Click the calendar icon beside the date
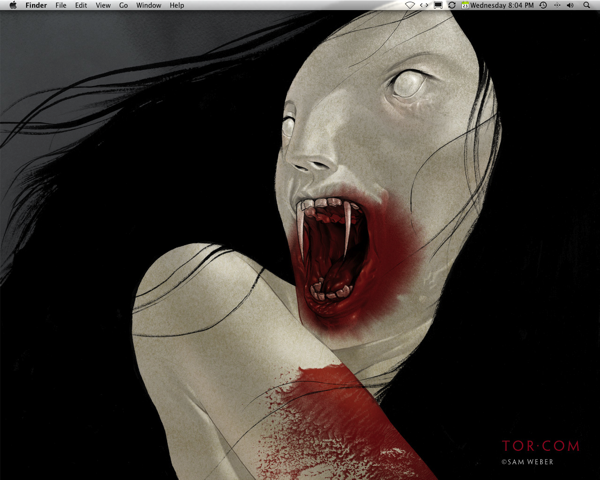Screen dimensions: 600x480 [x=465, y=5]
